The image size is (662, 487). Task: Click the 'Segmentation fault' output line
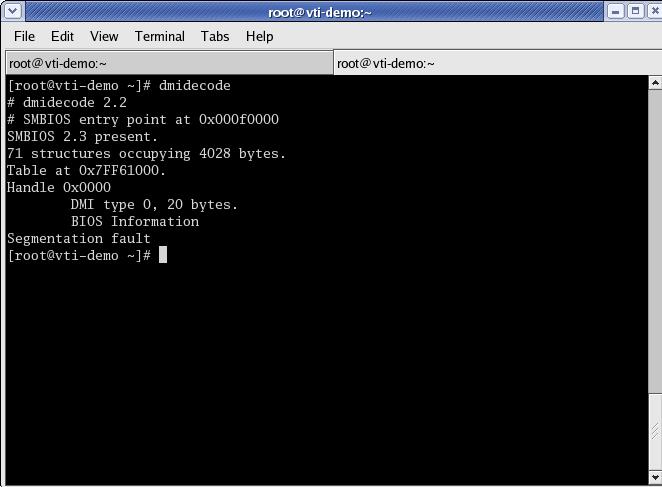point(78,238)
